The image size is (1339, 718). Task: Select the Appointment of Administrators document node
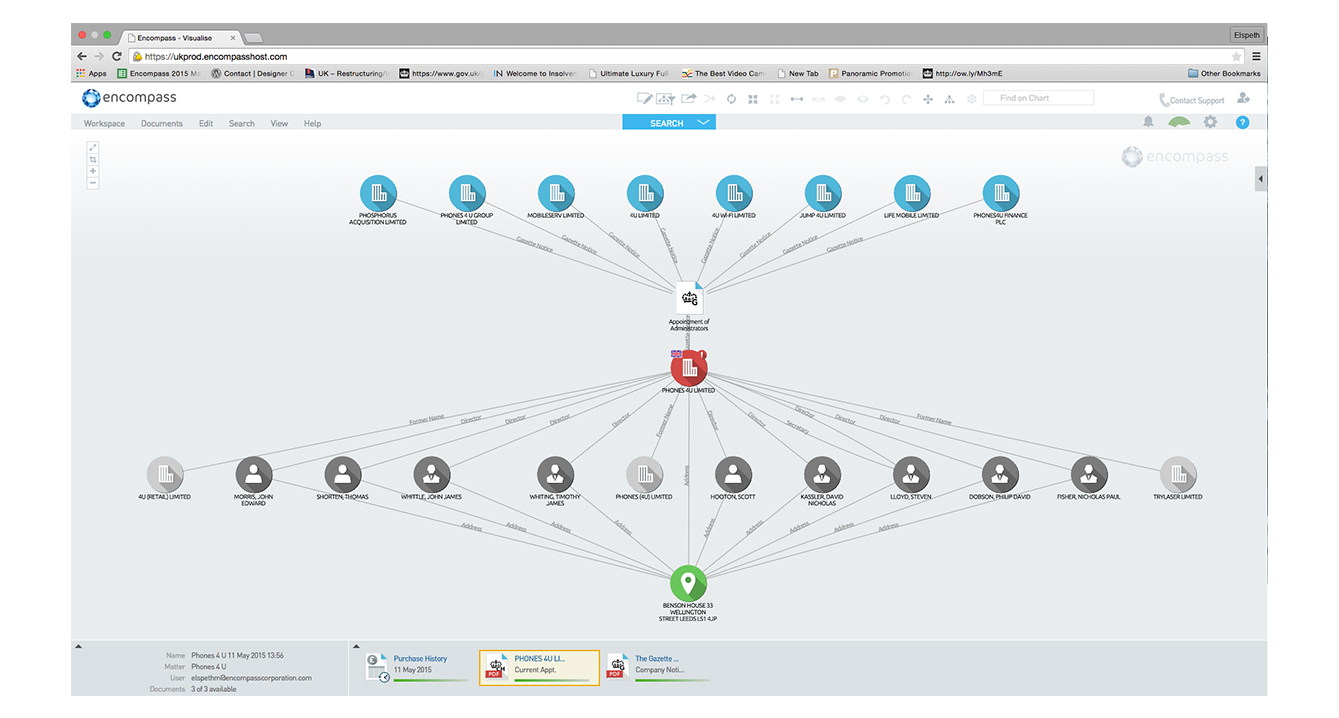(689, 299)
